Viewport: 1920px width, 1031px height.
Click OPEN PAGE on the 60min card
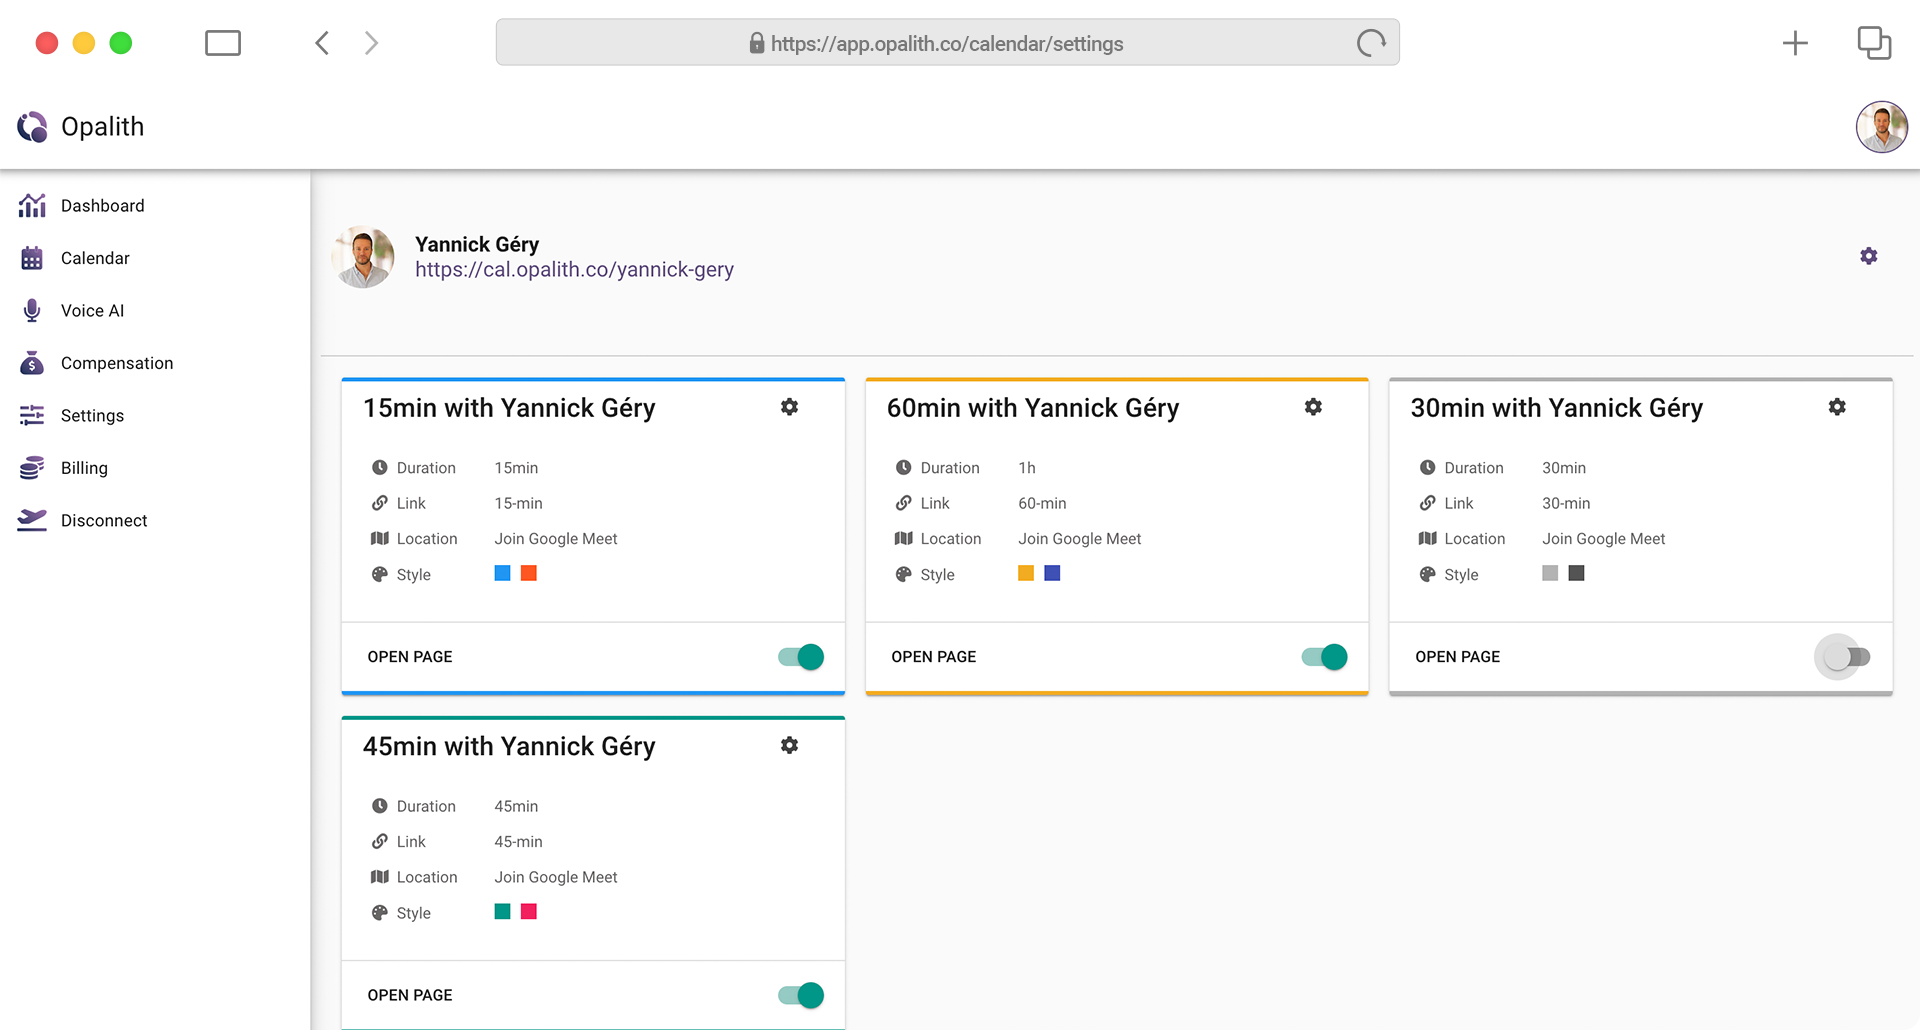coord(933,657)
